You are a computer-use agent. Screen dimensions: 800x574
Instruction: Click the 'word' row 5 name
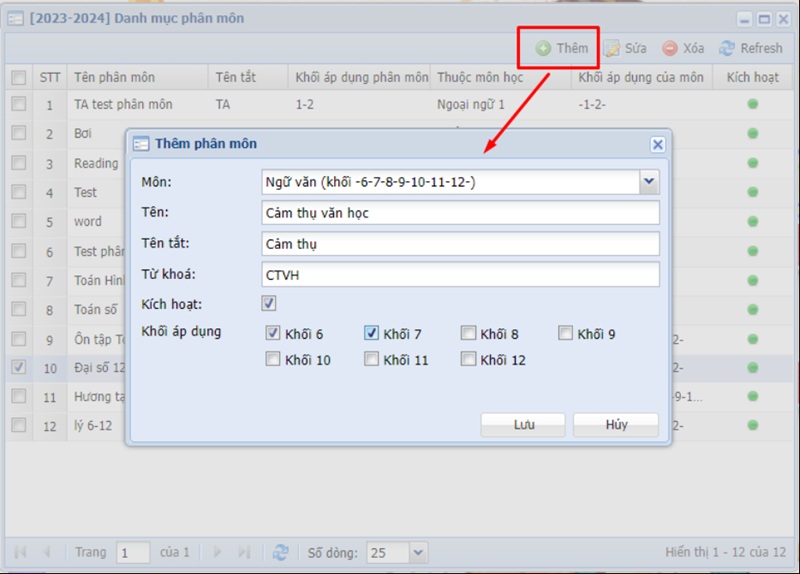pos(88,221)
